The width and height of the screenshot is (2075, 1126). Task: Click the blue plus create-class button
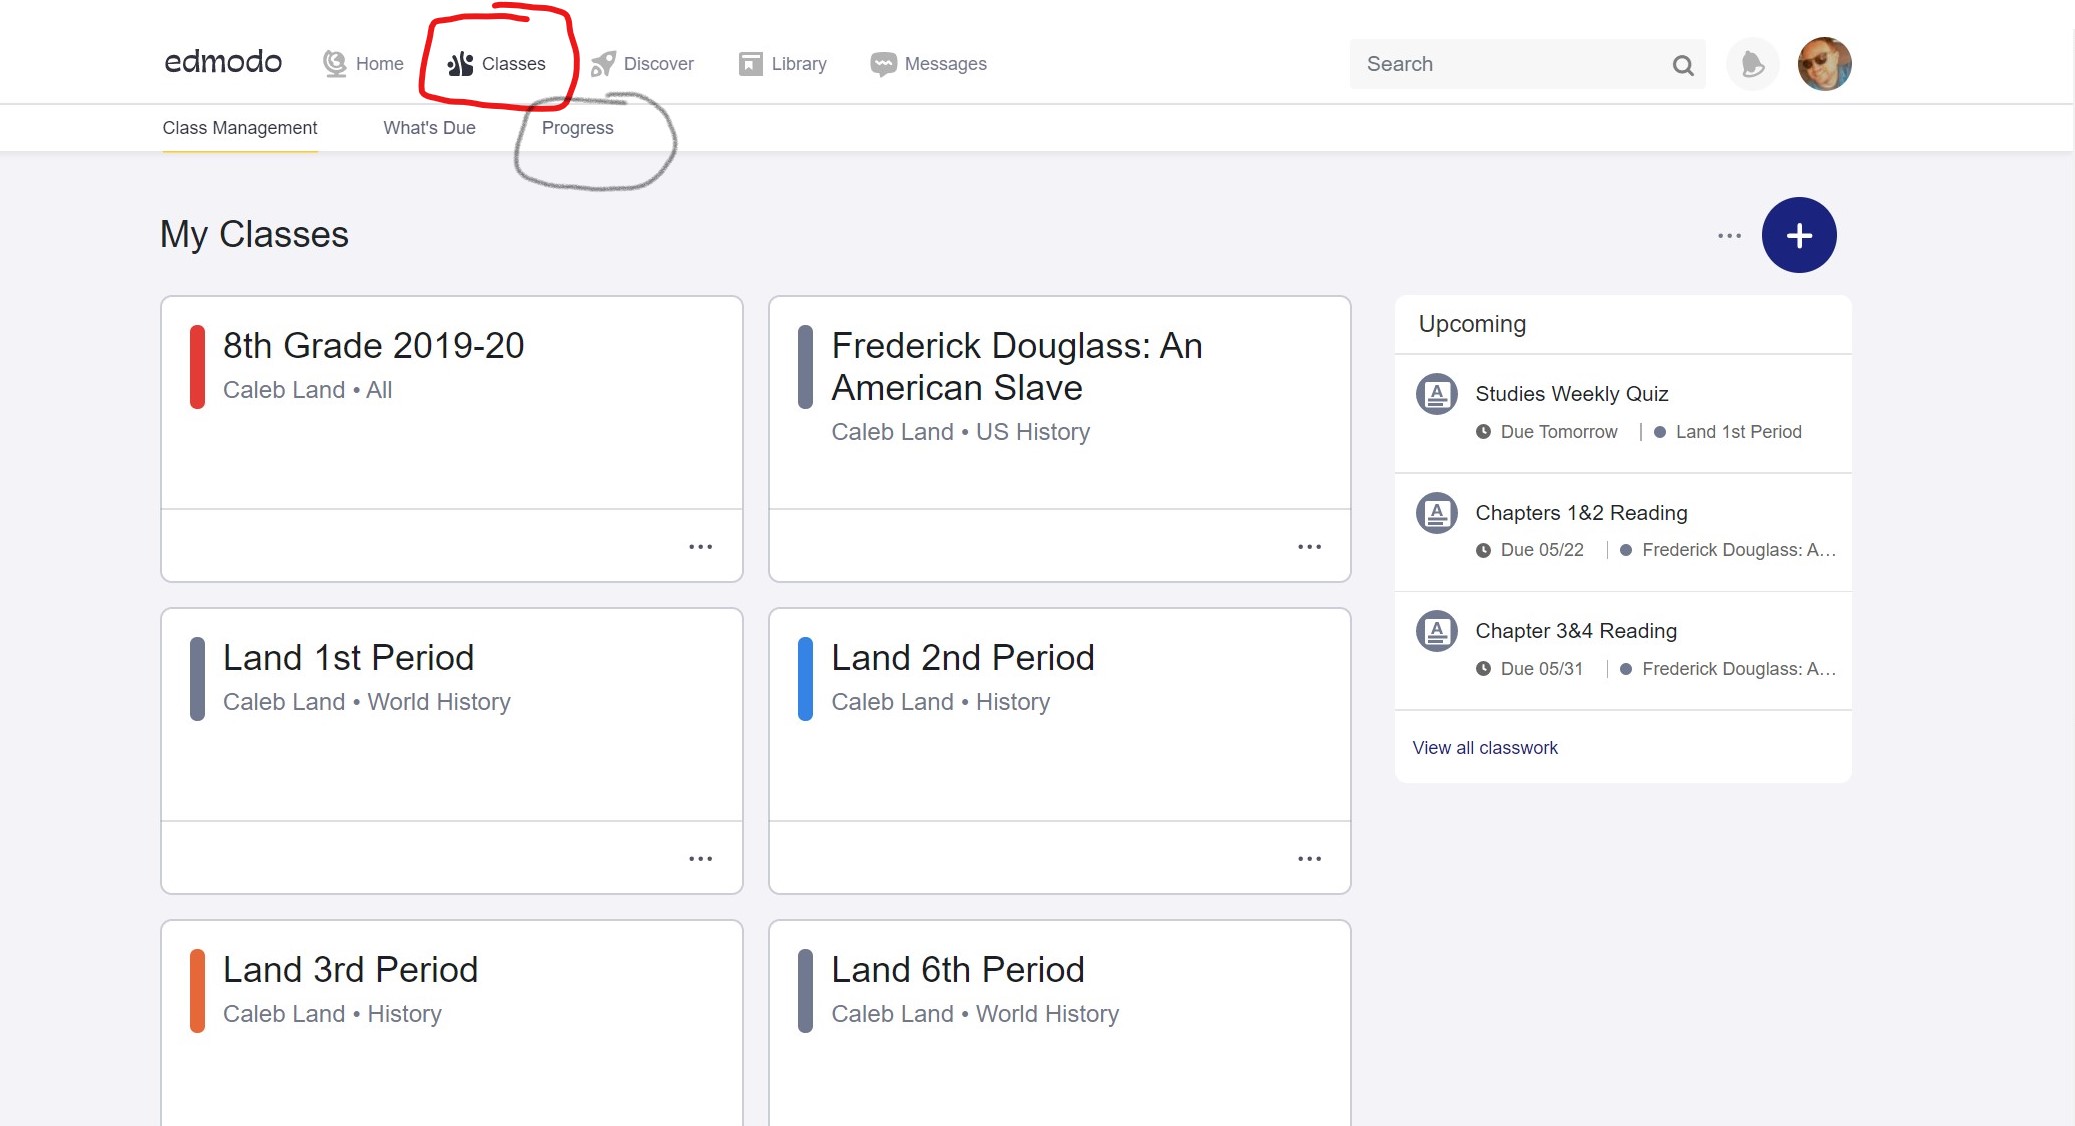tap(1798, 235)
